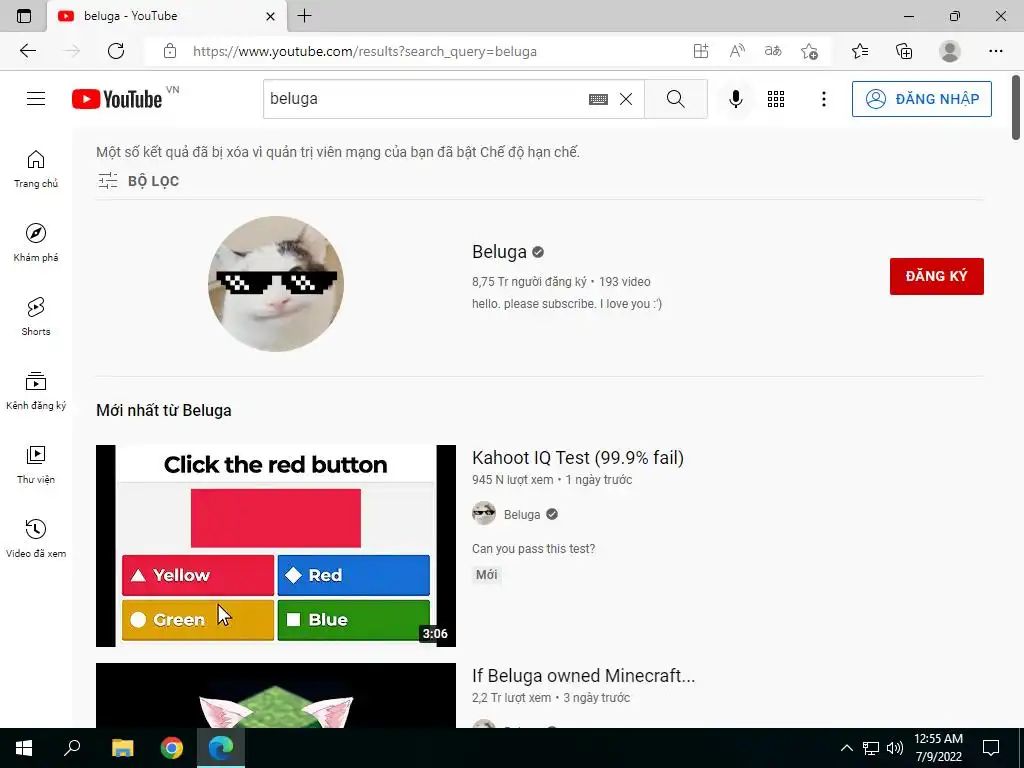
Task: Click inside the YouTube search input field
Action: pyautogui.click(x=424, y=99)
